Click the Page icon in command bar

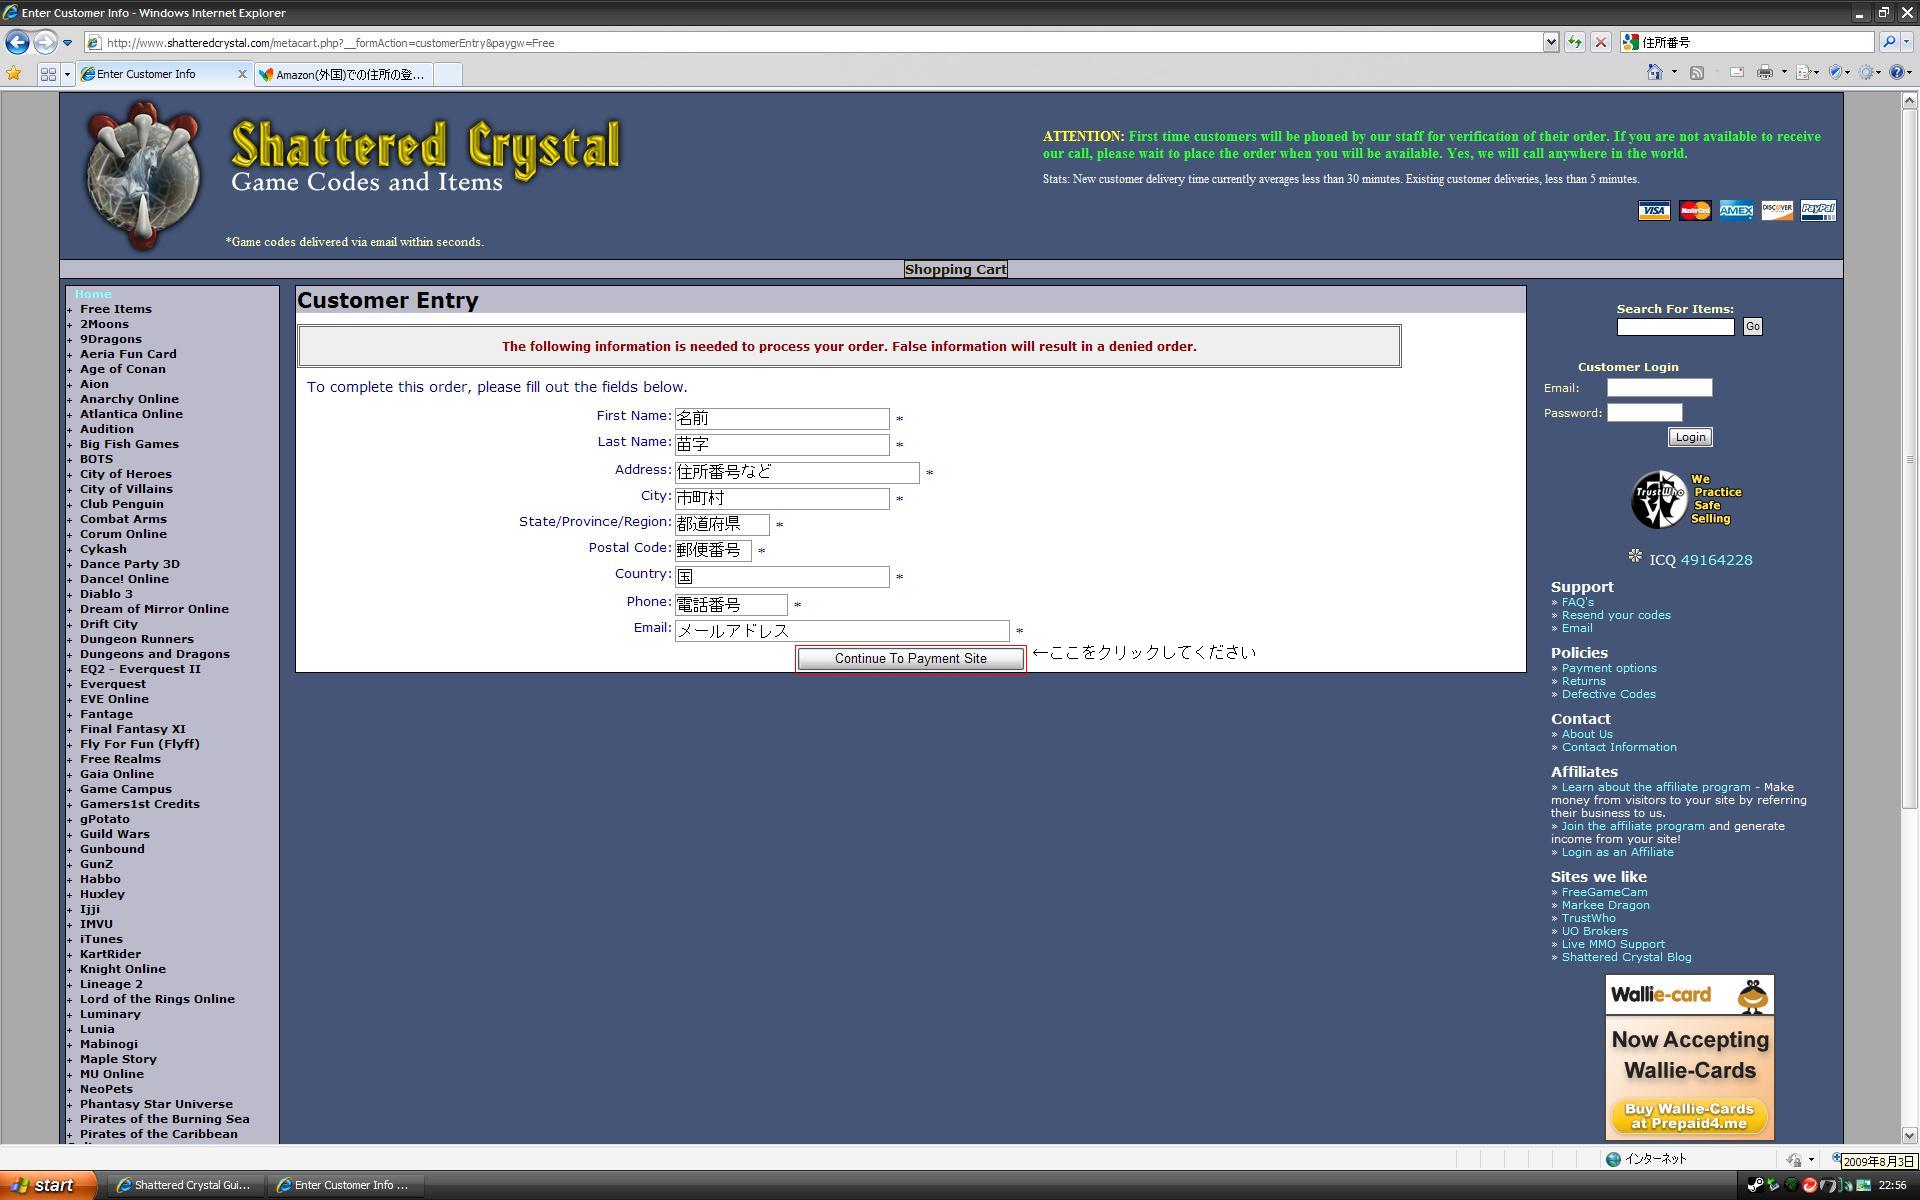1804,72
